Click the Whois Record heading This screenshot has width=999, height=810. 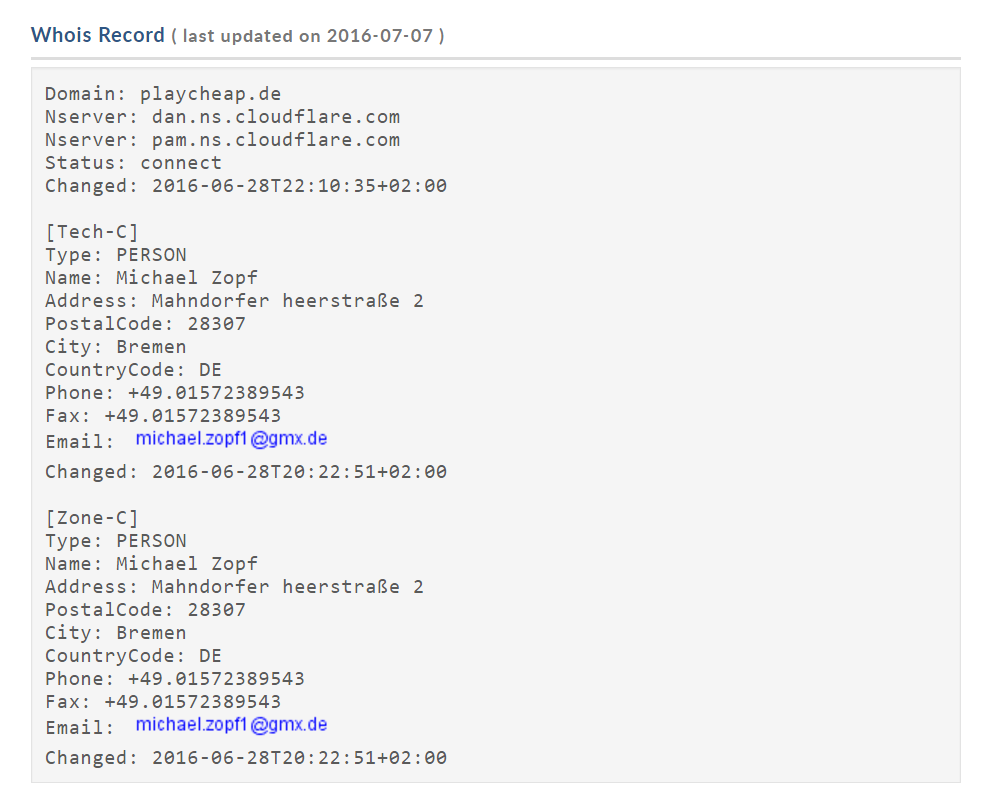[x=98, y=35]
